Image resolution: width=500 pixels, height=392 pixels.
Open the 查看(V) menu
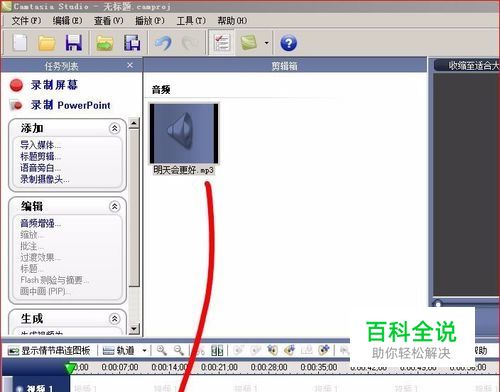(109, 21)
